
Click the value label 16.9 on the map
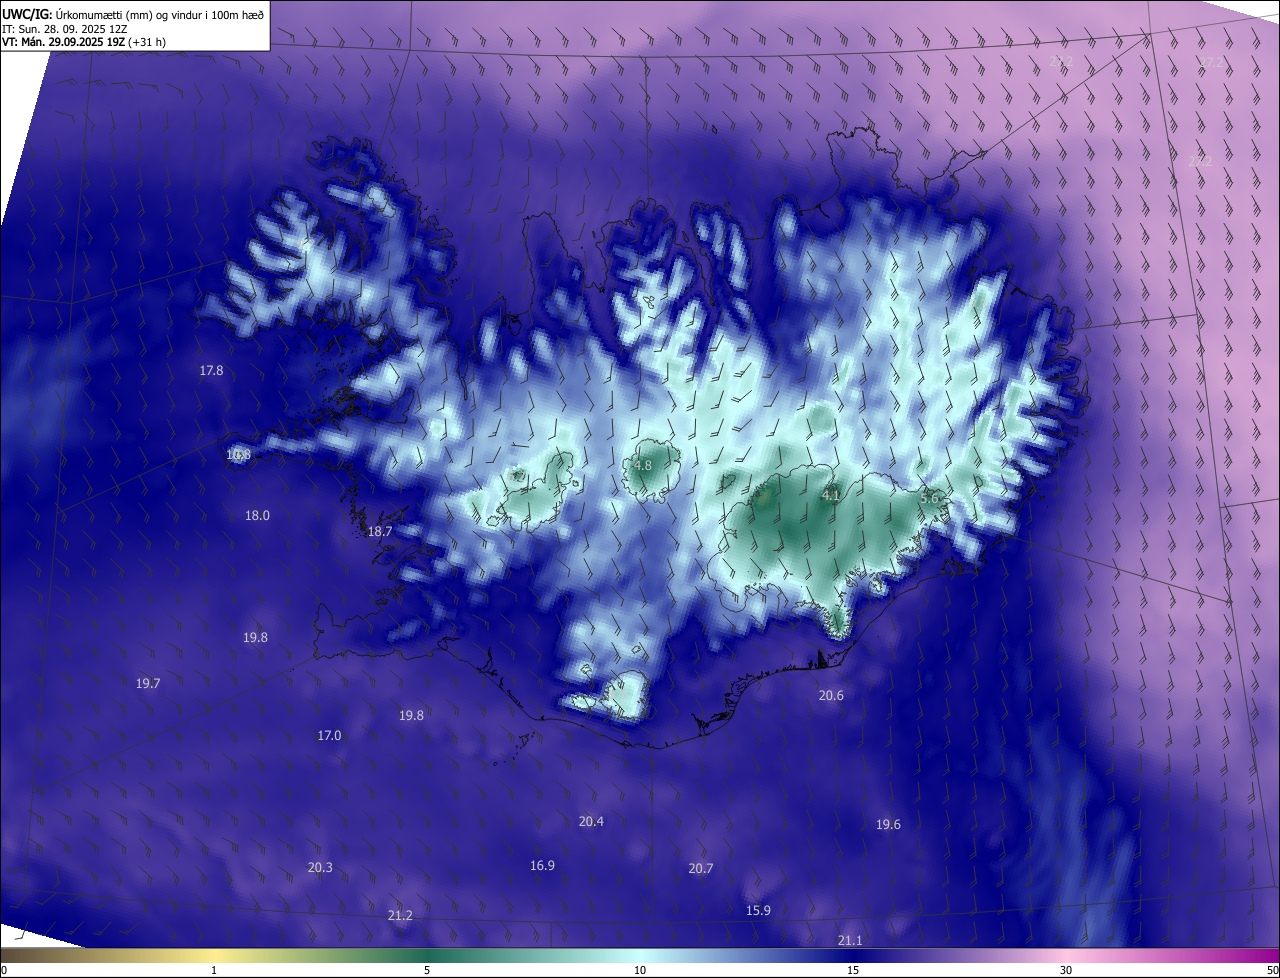542,865
